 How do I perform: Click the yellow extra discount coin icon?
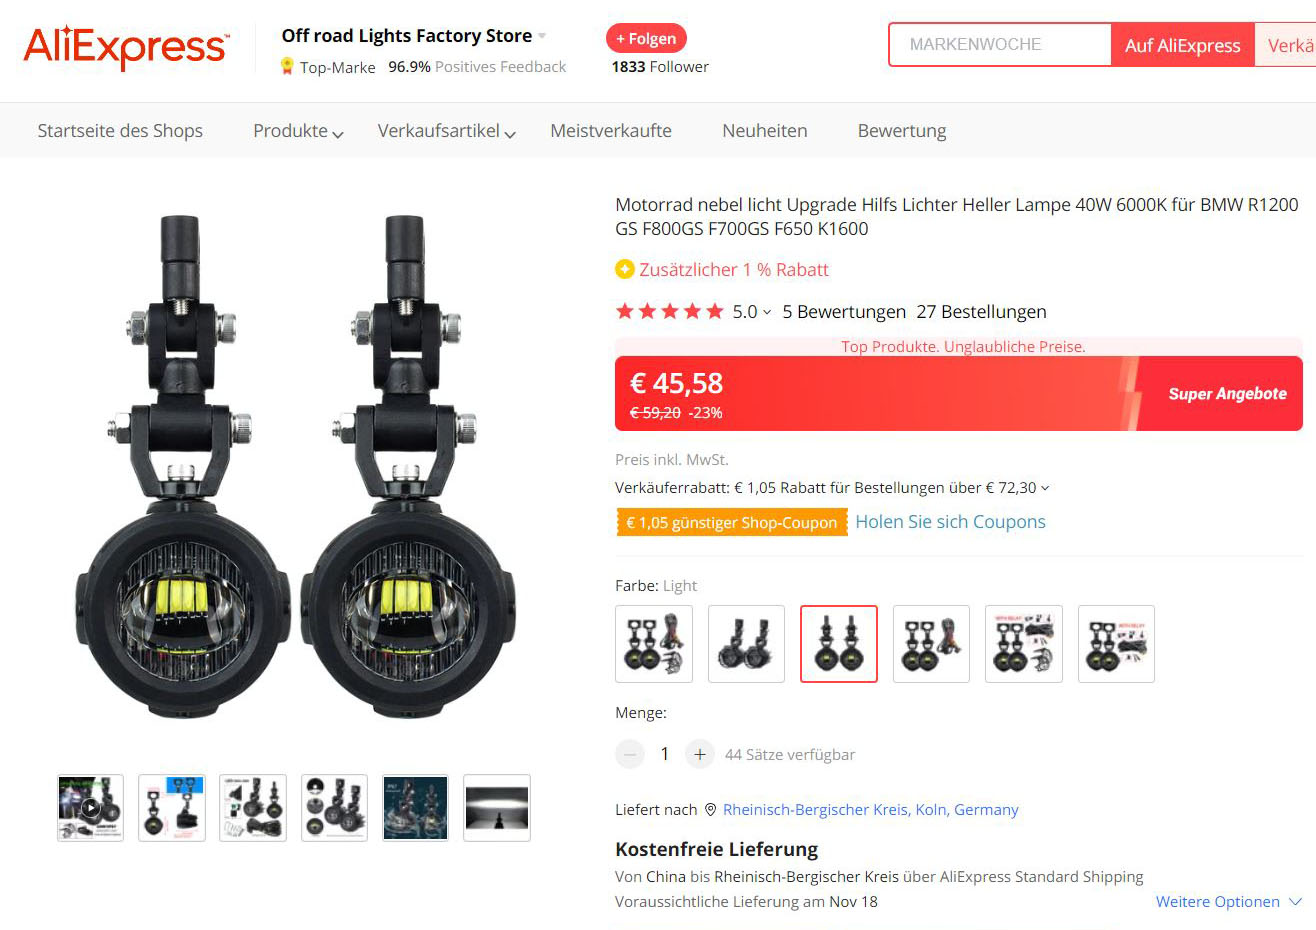[x=625, y=269]
